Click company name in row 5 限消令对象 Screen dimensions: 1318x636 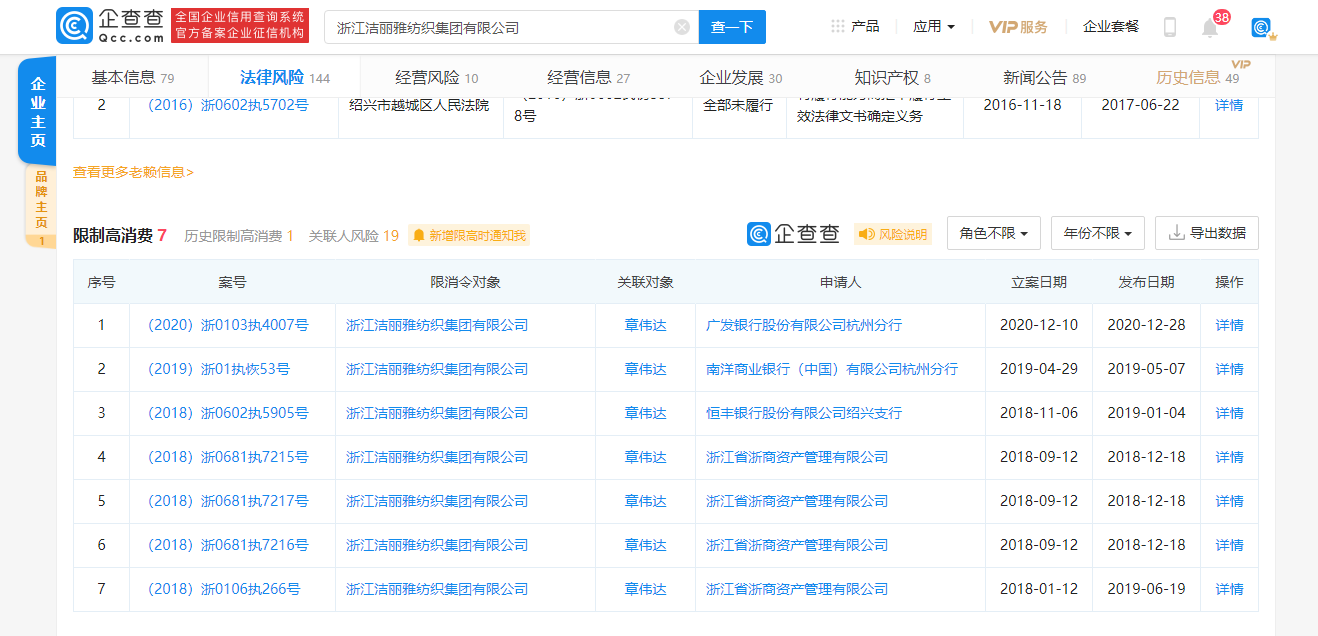(x=437, y=501)
